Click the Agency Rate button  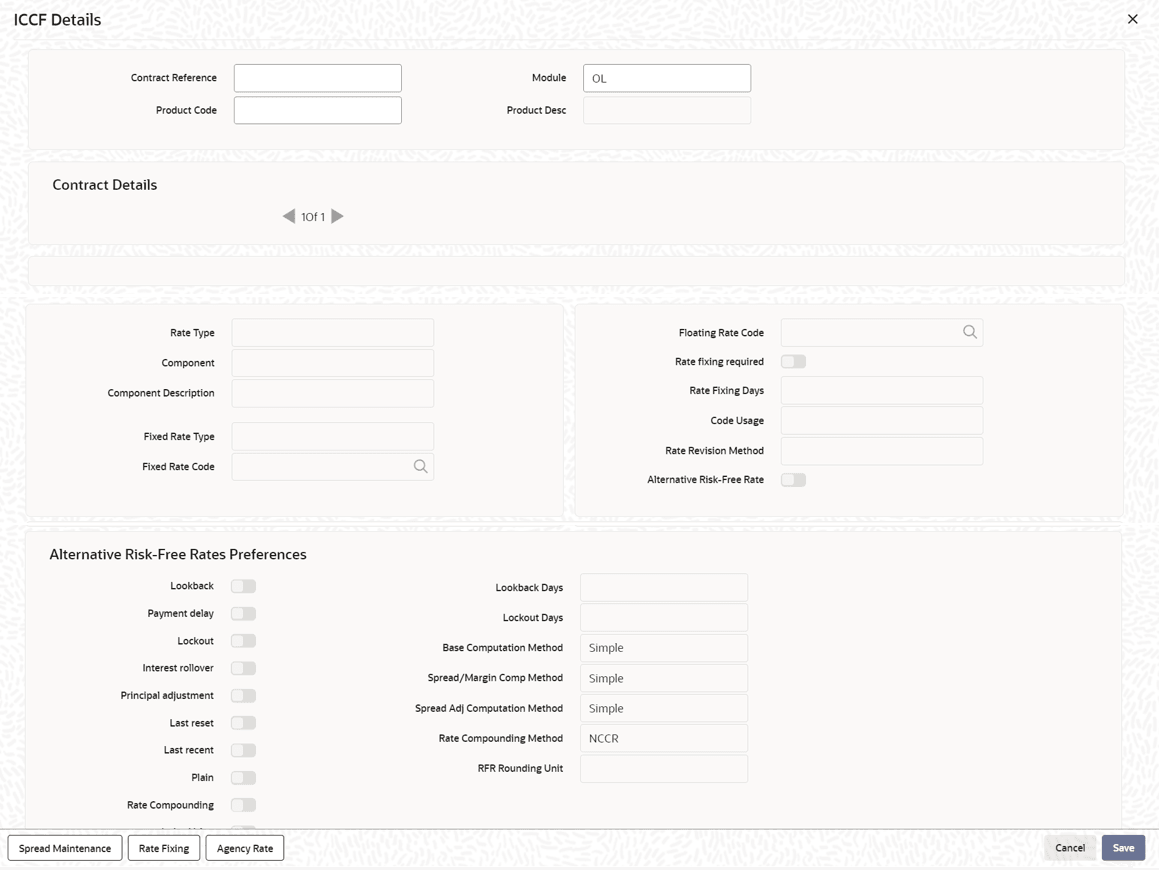tap(245, 848)
